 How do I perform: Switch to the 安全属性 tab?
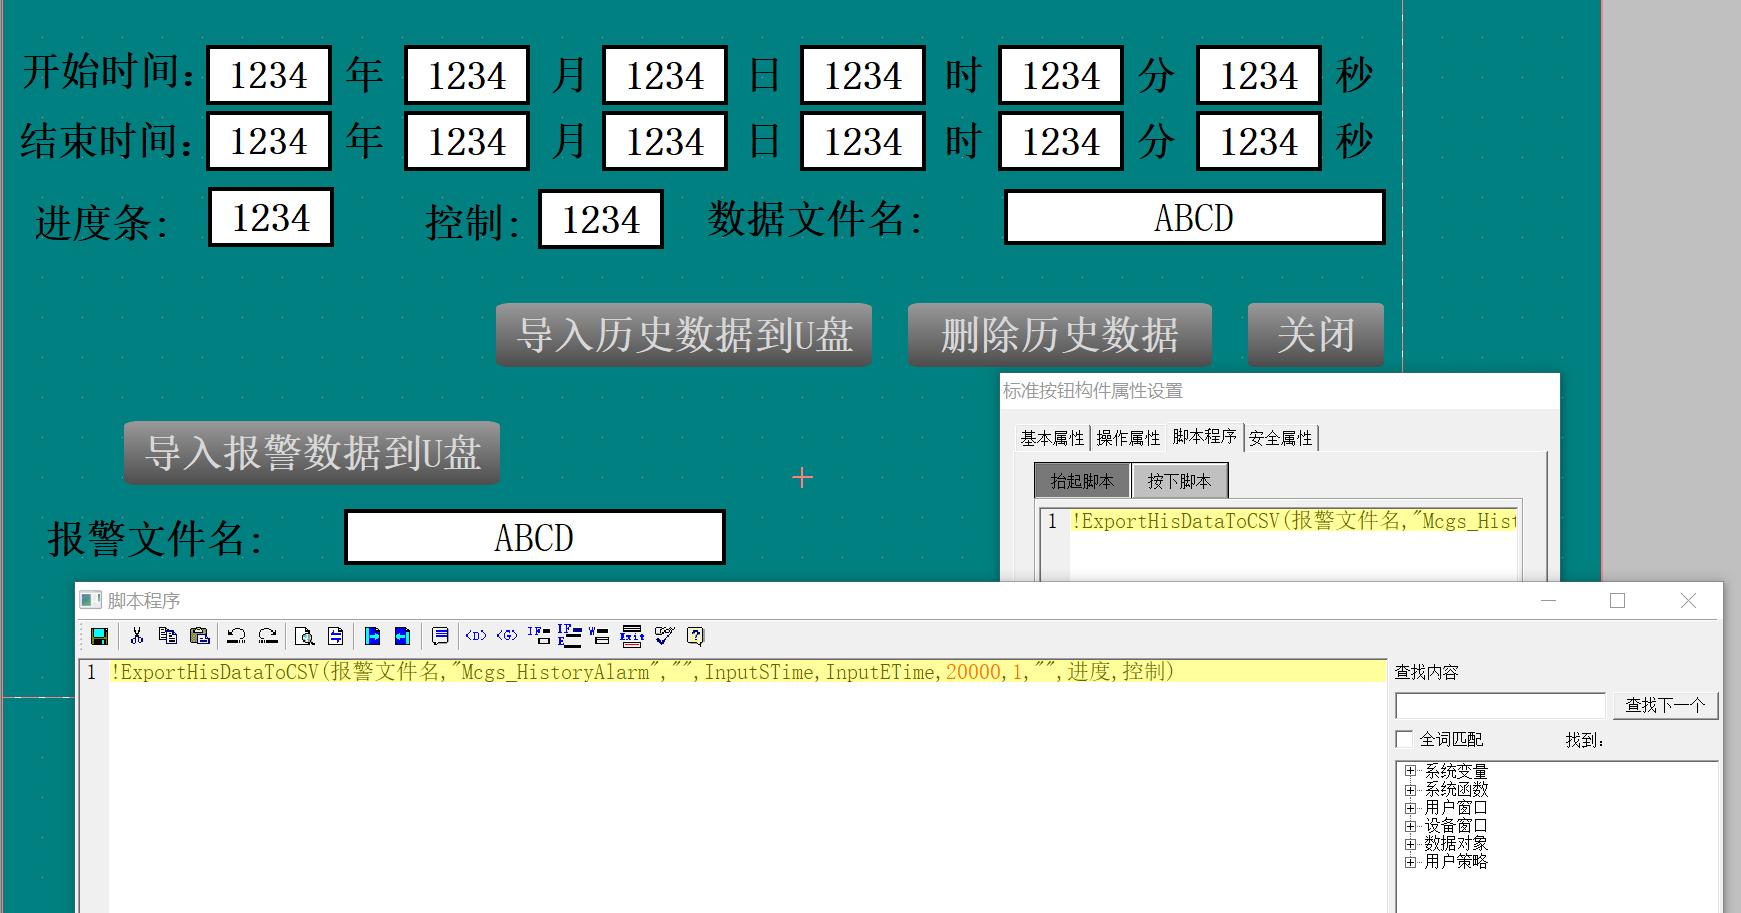point(1283,437)
